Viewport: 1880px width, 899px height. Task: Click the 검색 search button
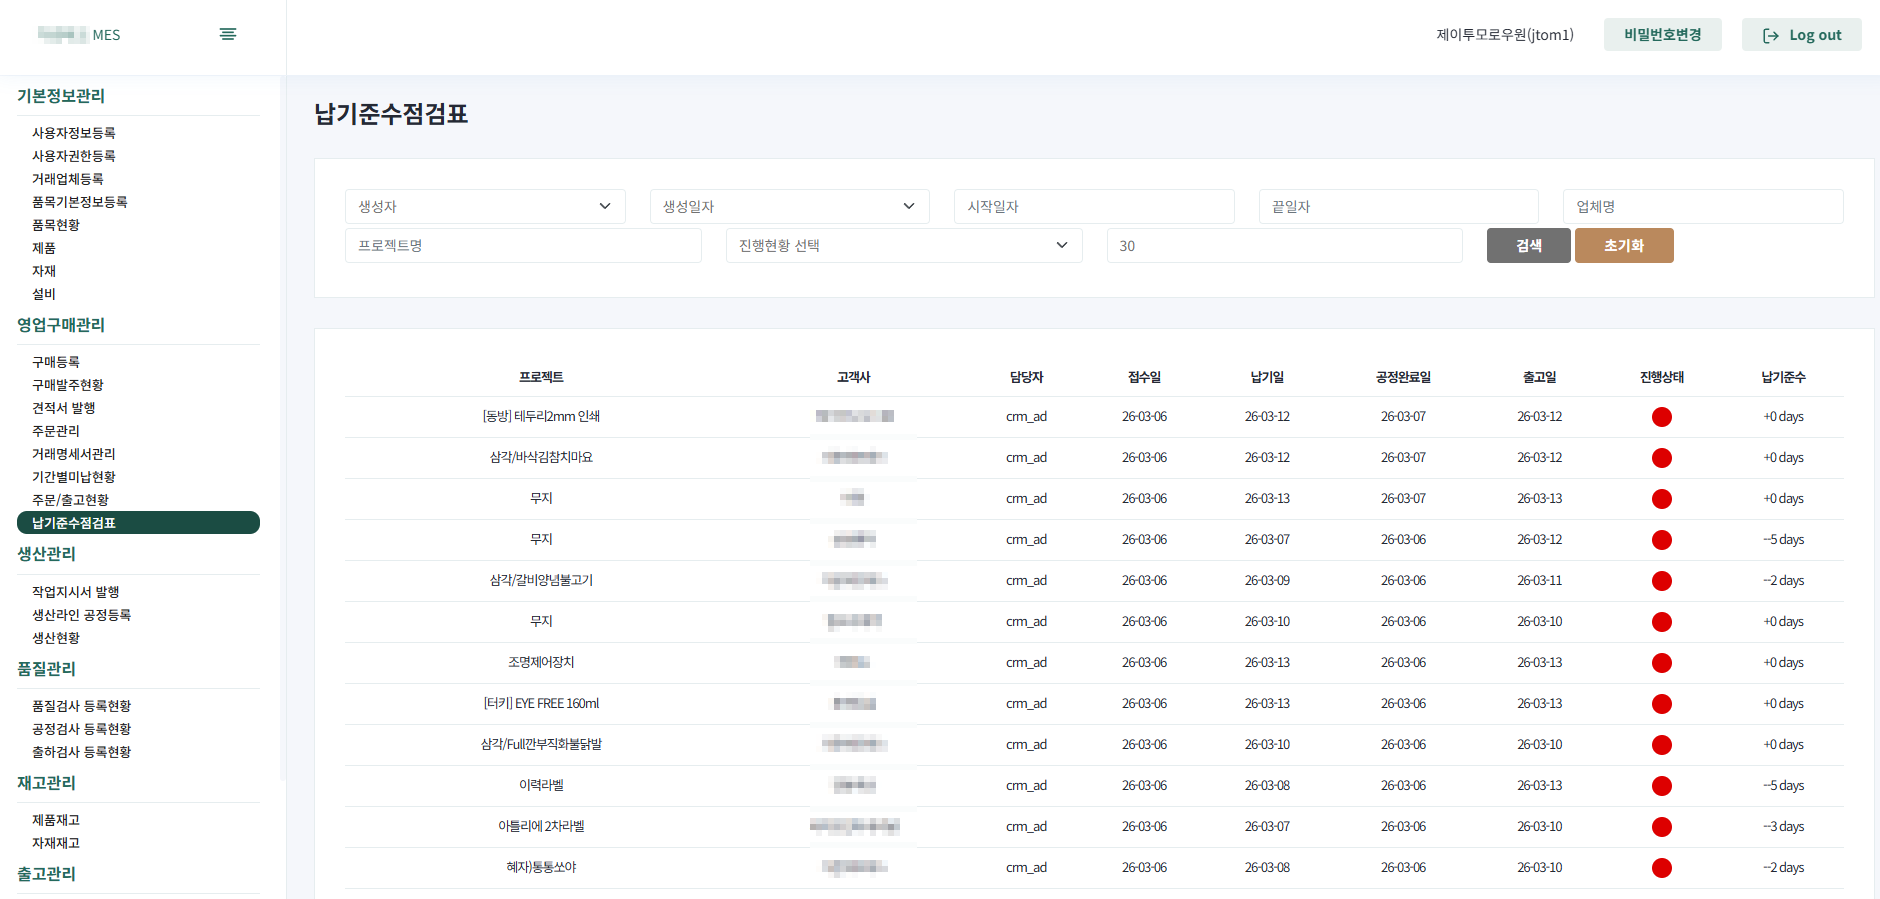pos(1528,246)
